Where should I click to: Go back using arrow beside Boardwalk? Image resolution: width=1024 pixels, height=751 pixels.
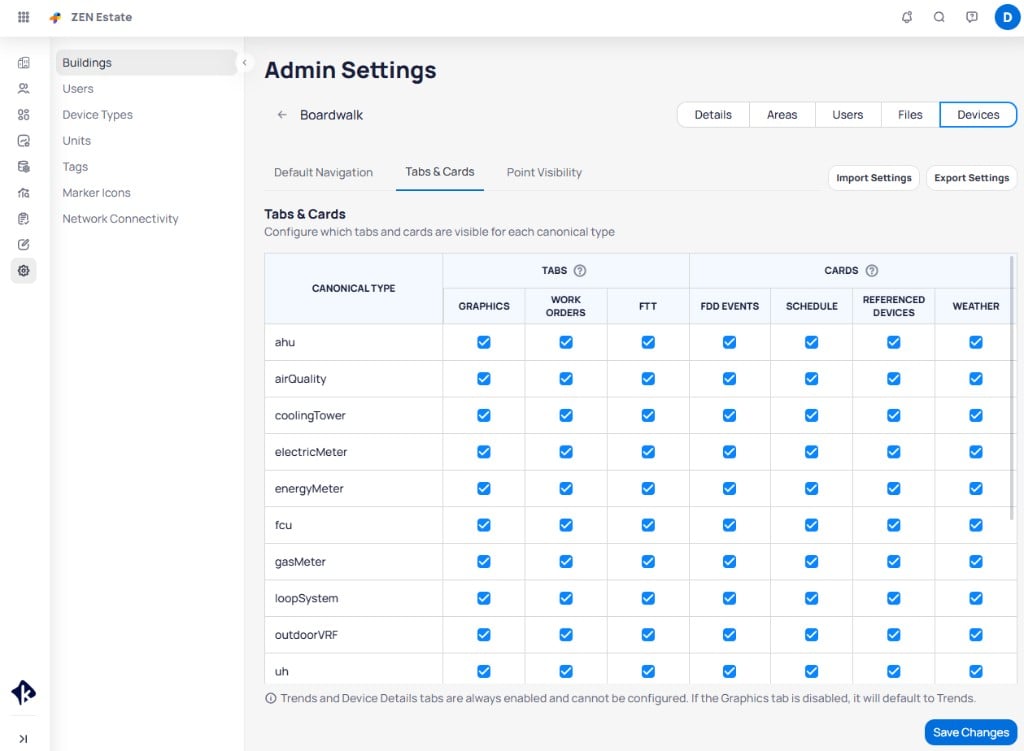click(x=282, y=115)
